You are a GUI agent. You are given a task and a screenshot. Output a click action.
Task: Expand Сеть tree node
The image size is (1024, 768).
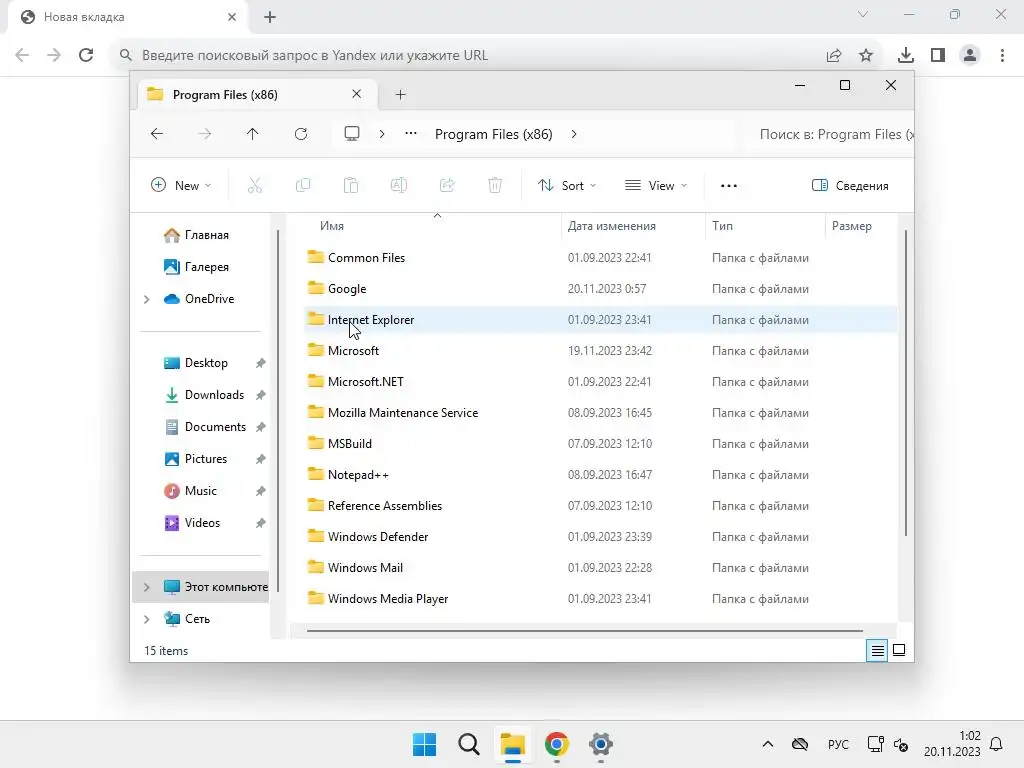point(146,619)
